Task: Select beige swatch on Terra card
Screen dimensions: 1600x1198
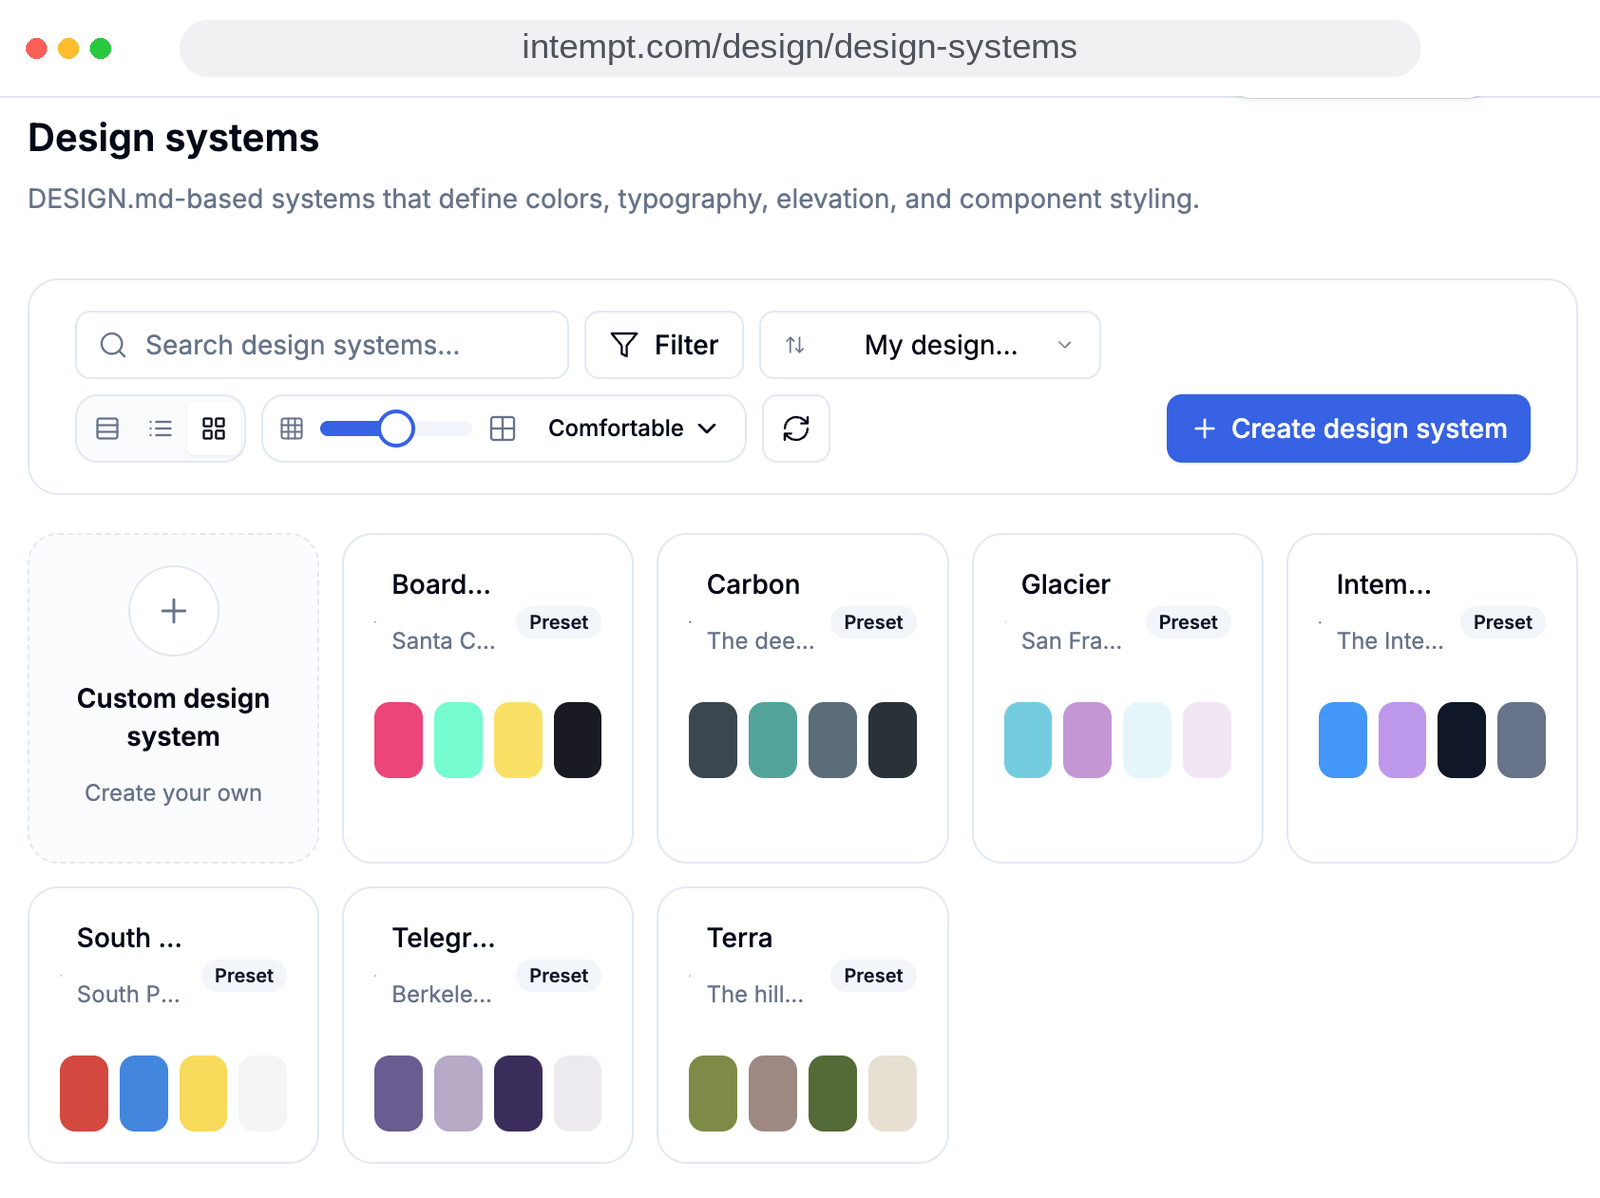Action: [x=893, y=1093]
